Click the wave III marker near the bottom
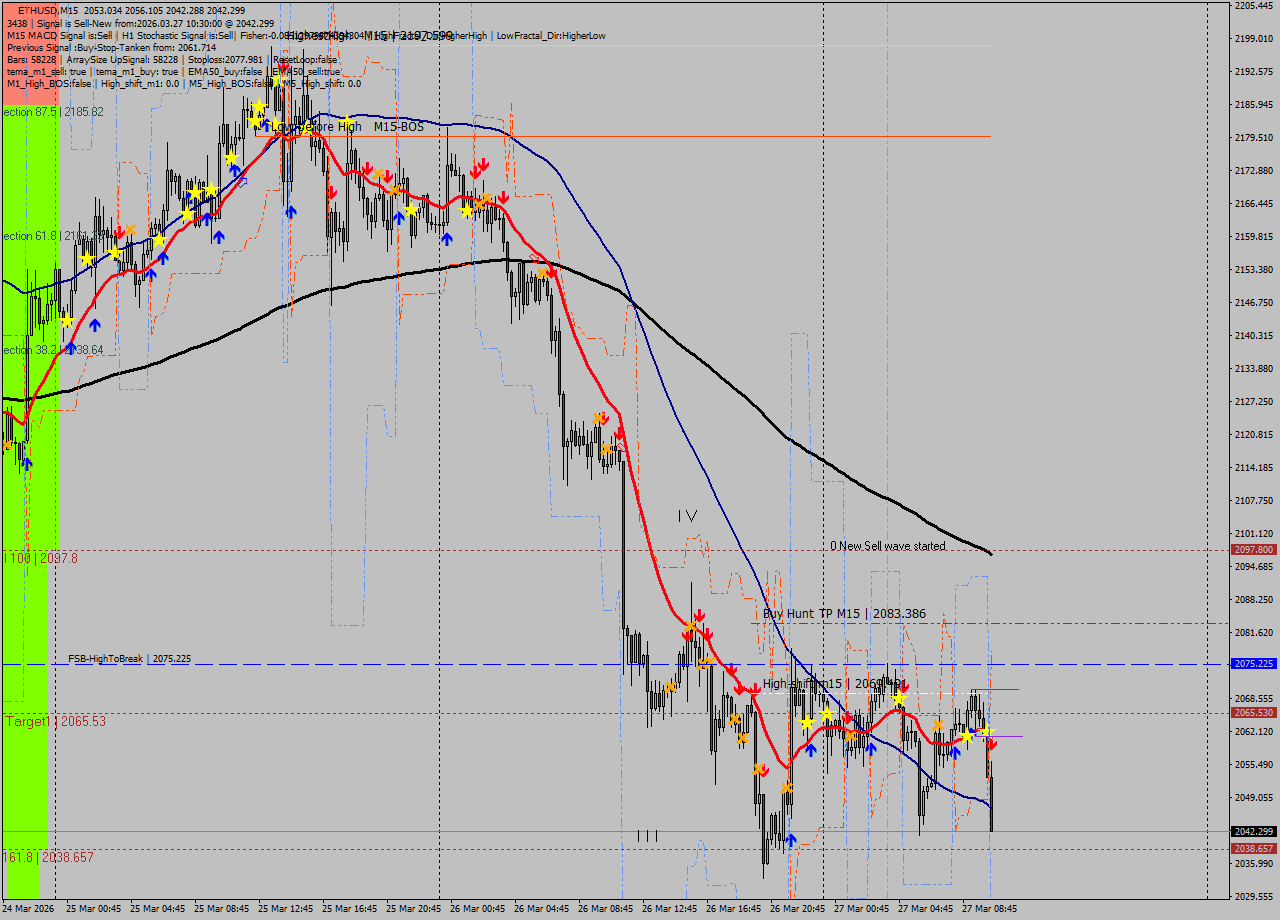Screen dimensions: 1280x920 (647, 836)
